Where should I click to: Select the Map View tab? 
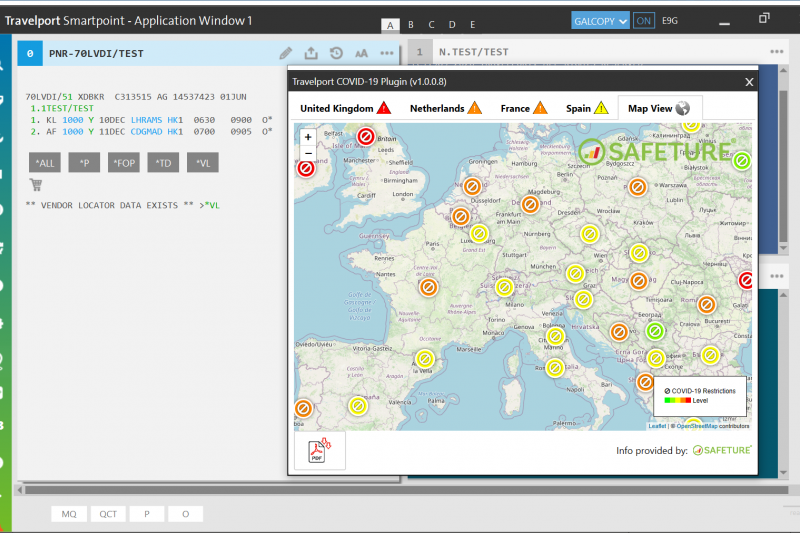click(x=659, y=108)
